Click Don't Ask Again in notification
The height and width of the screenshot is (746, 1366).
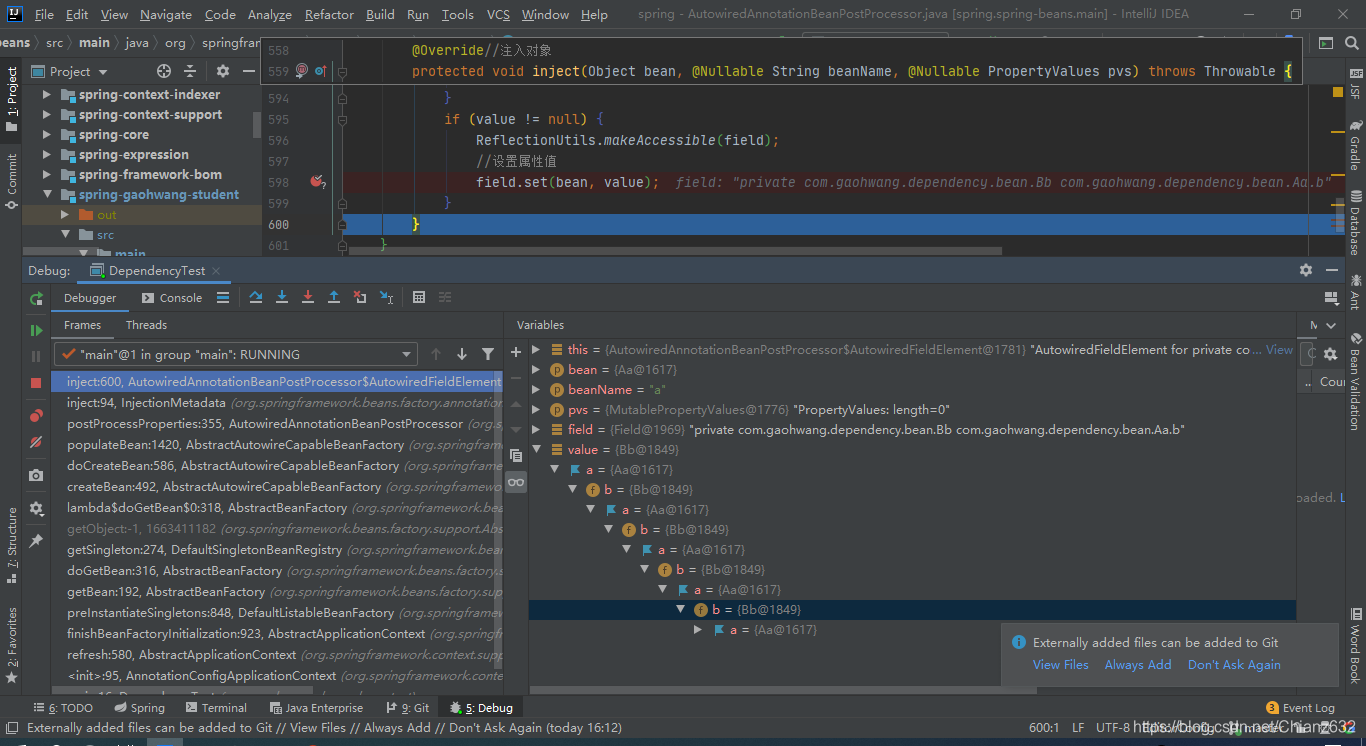1234,665
